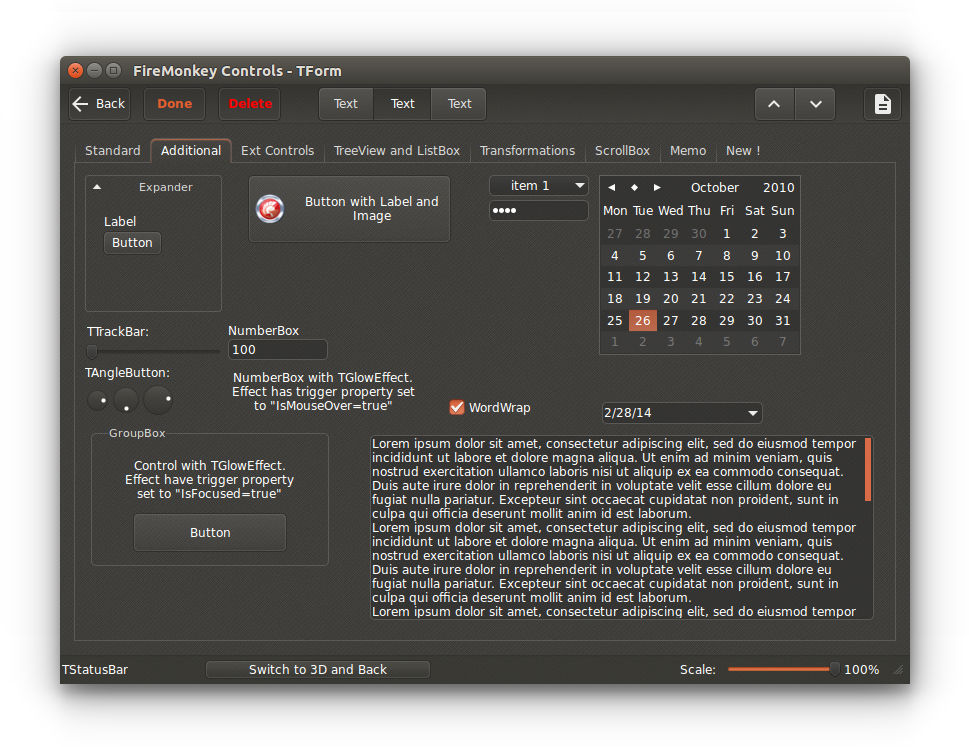Click the GroupBox caption
The image size is (969, 747).
tap(137, 433)
